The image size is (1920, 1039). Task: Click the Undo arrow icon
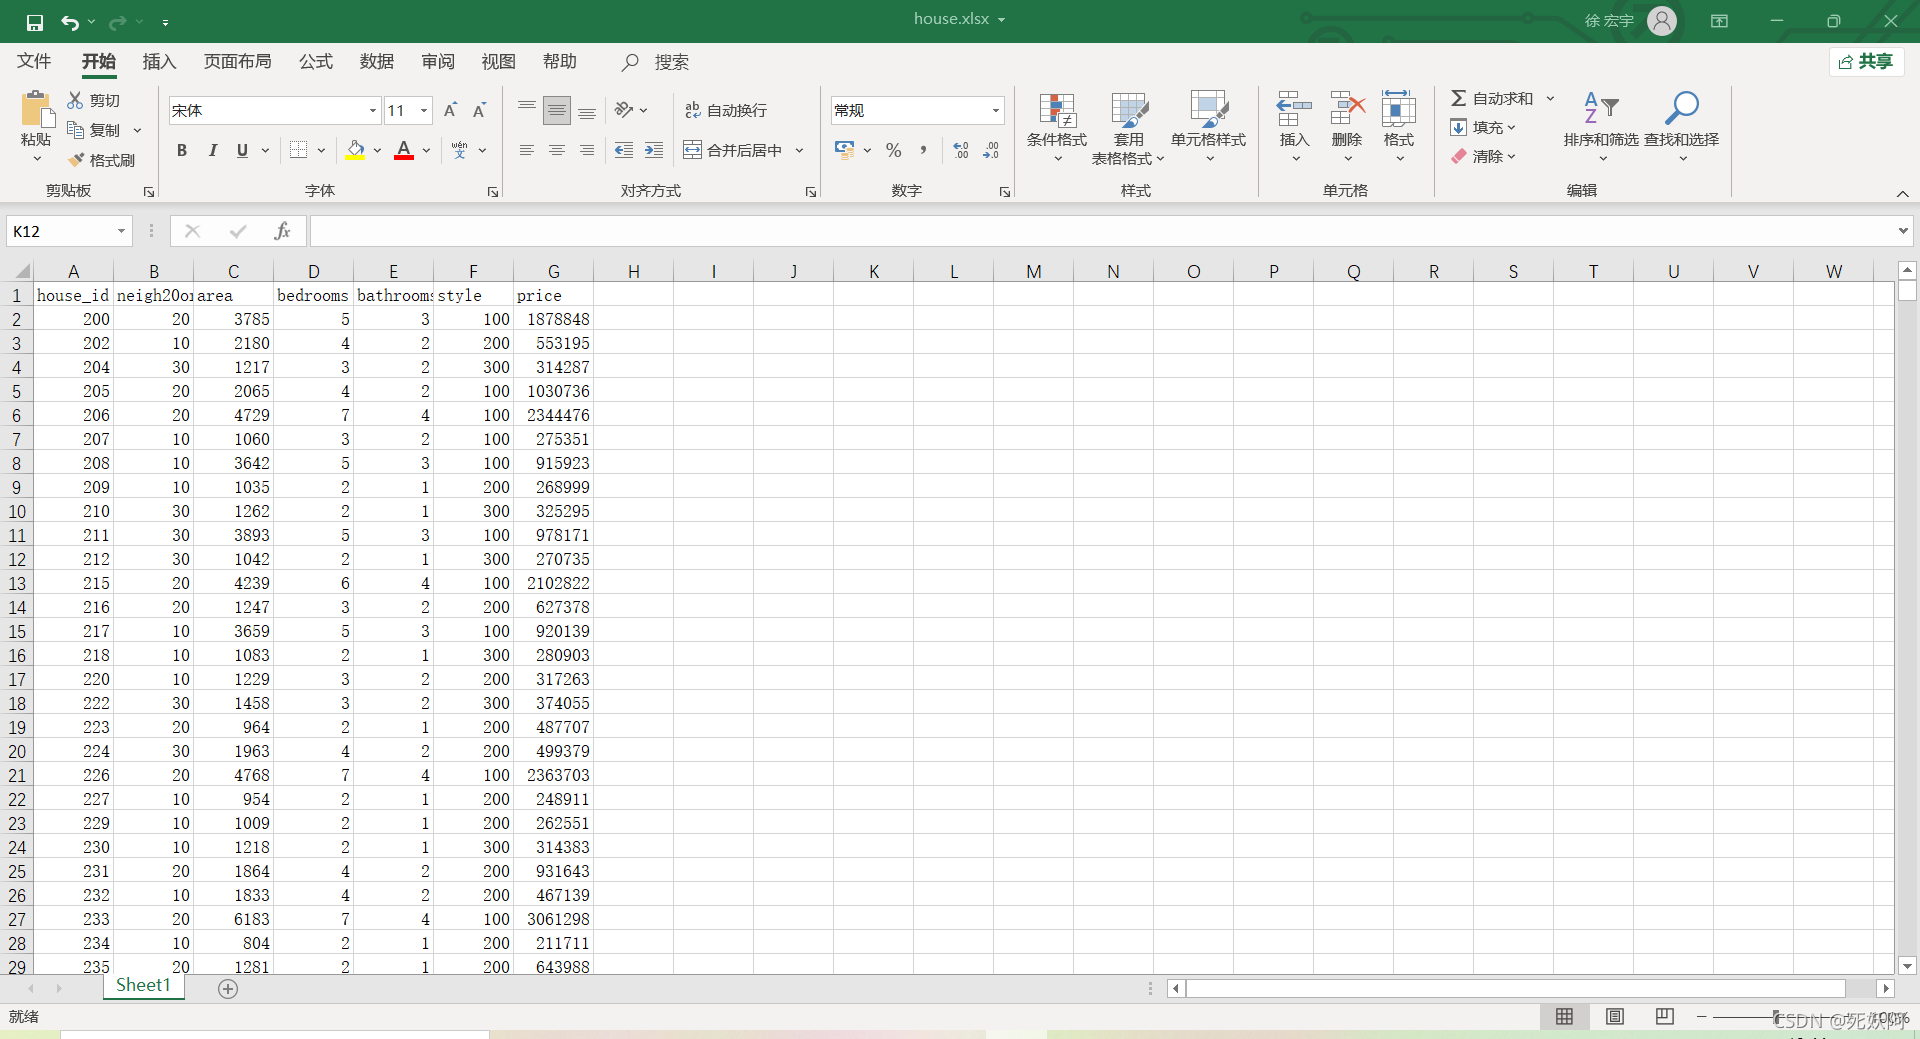coord(69,22)
